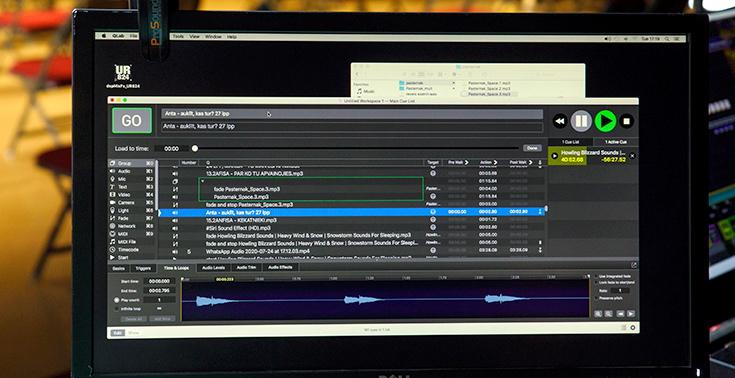The image size is (735, 378).
Task: Open the Window menu in the menu bar
Action: click(213, 37)
